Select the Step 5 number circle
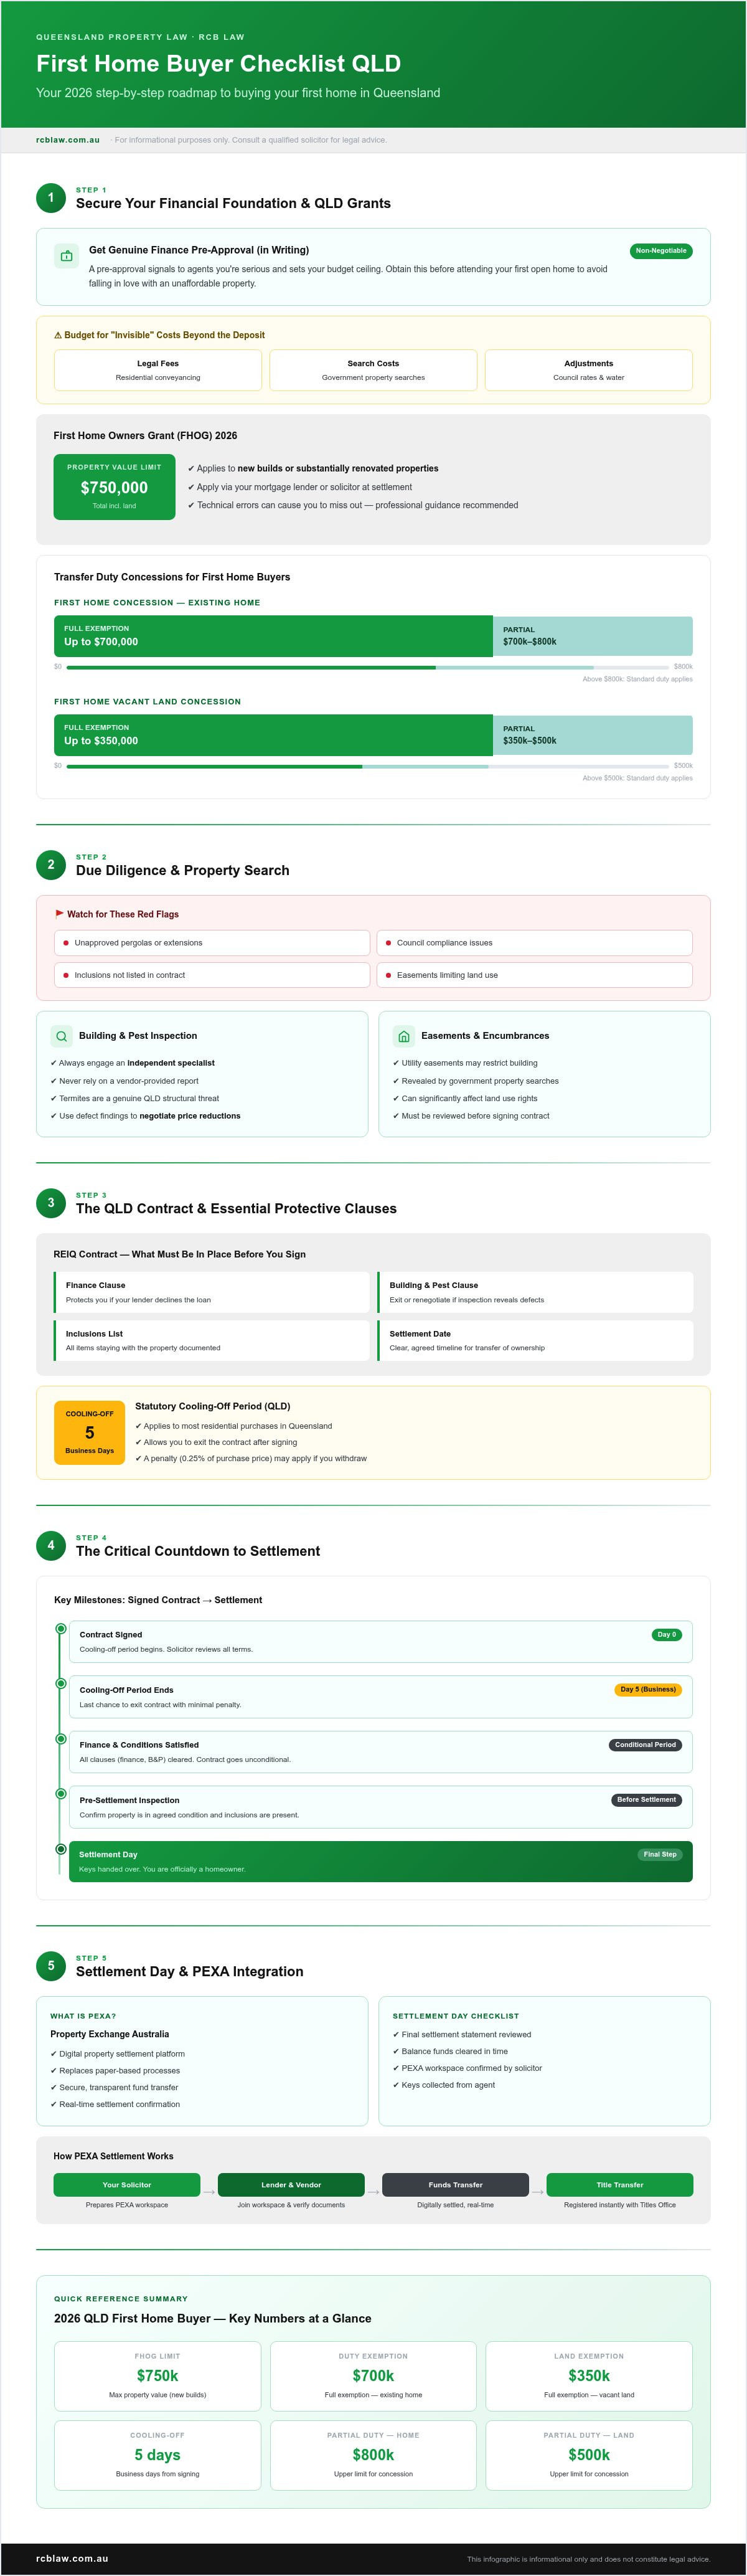The height and width of the screenshot is (2576, 747). point(51,1965)
